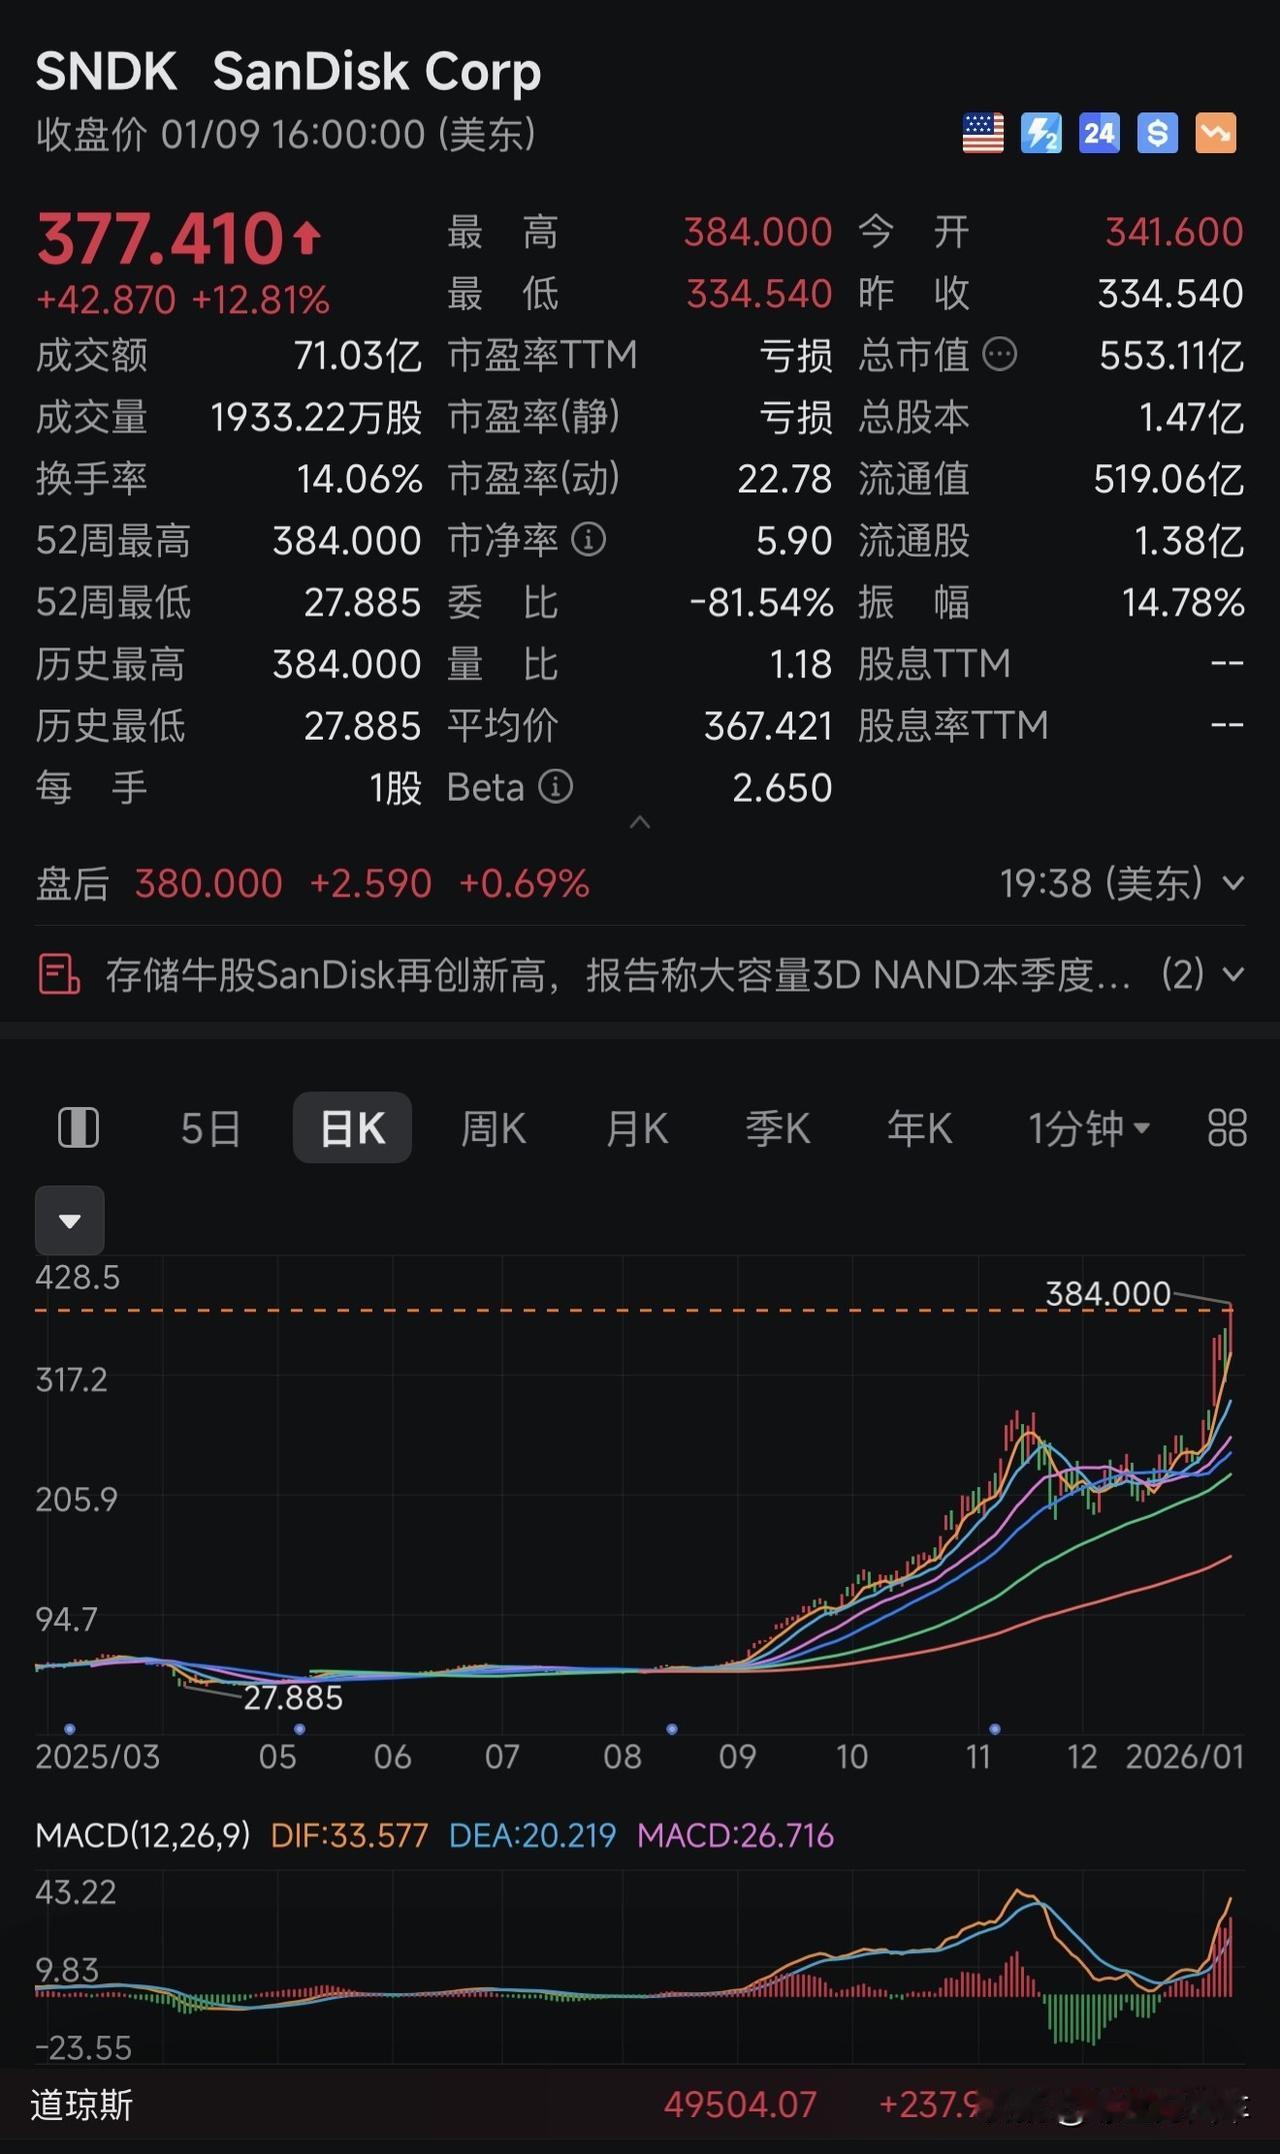
Task: Switch to the 周K chart tab
Action: [x=493, y=1129]
